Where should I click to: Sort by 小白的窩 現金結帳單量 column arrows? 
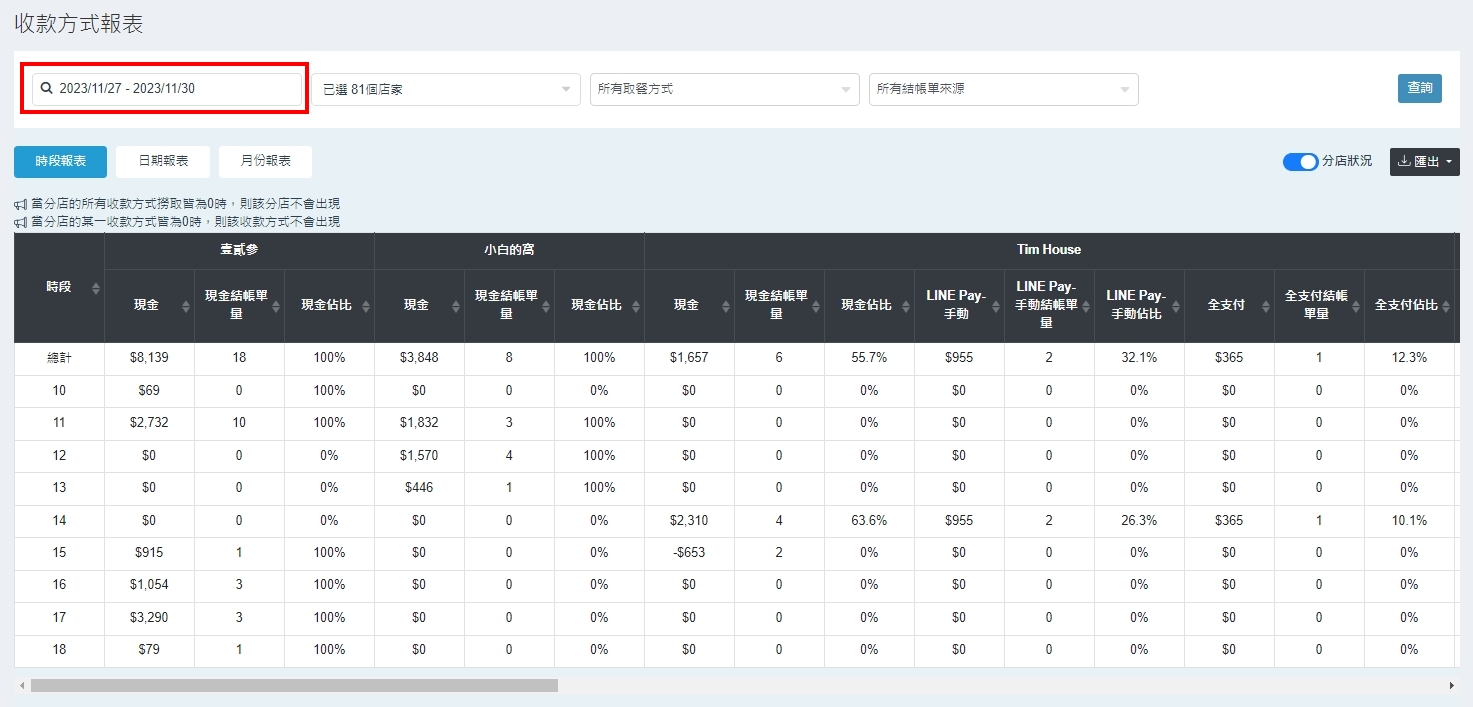tap(546, 306)
